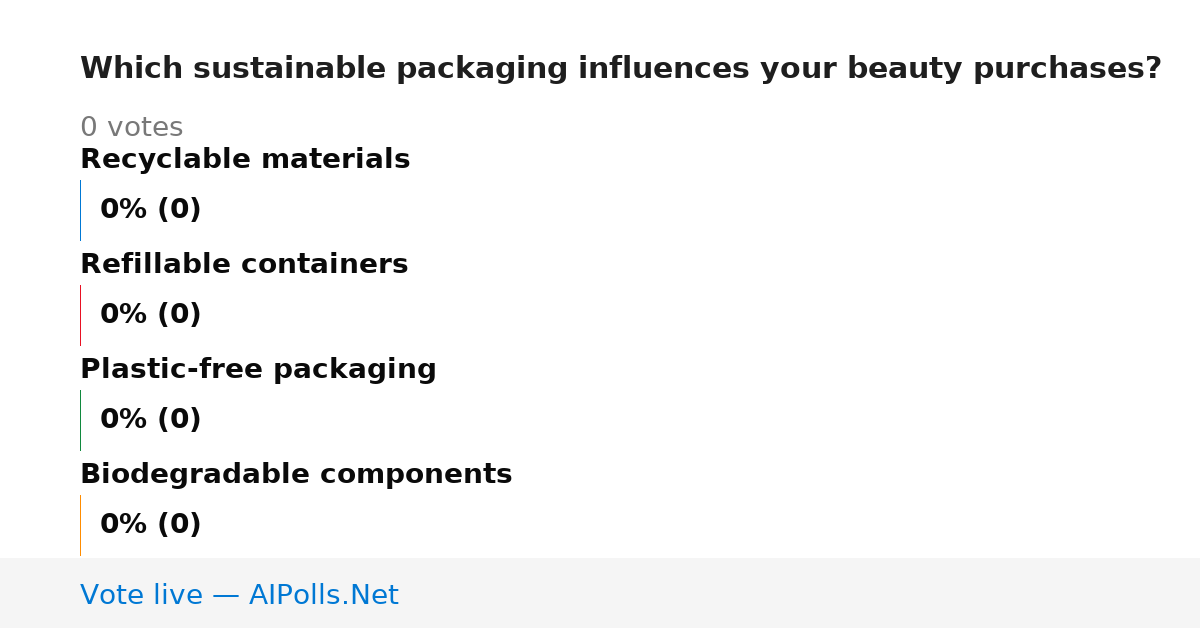Click the 0 votes counter
The height and width of the screenshot is (628, 1200).
pyautogui.click(x=131, y=128)
